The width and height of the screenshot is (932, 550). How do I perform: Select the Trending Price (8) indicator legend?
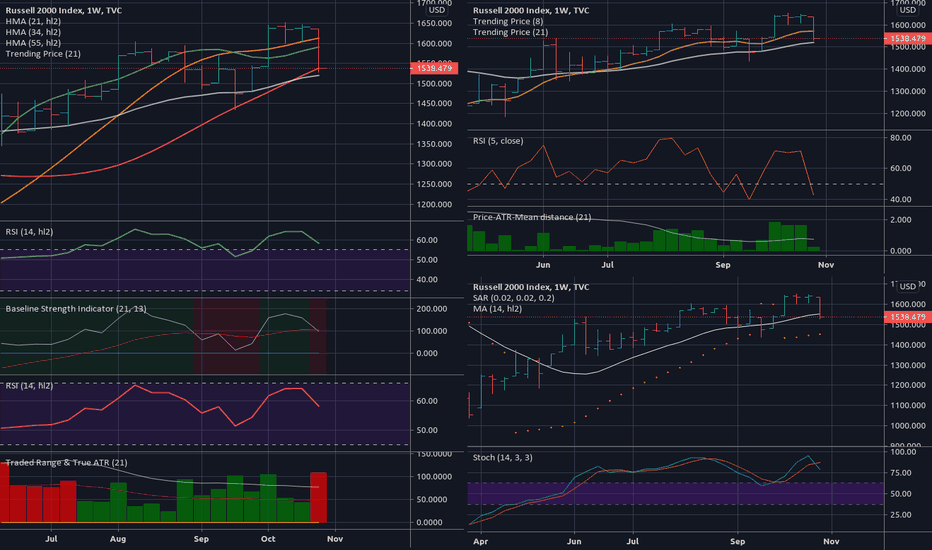pyautogui.click(x=508, y=21)
